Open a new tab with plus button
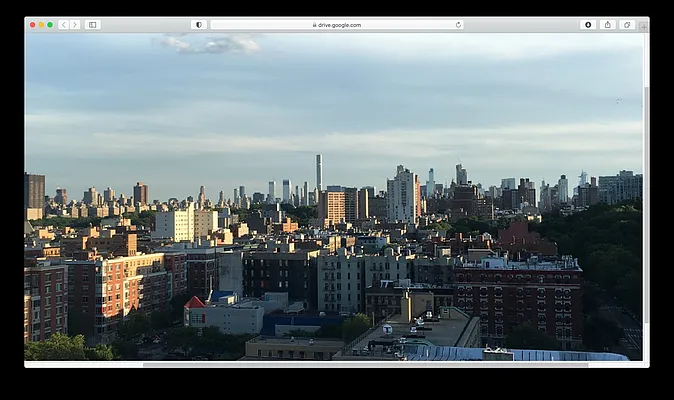 click(643, 26)
